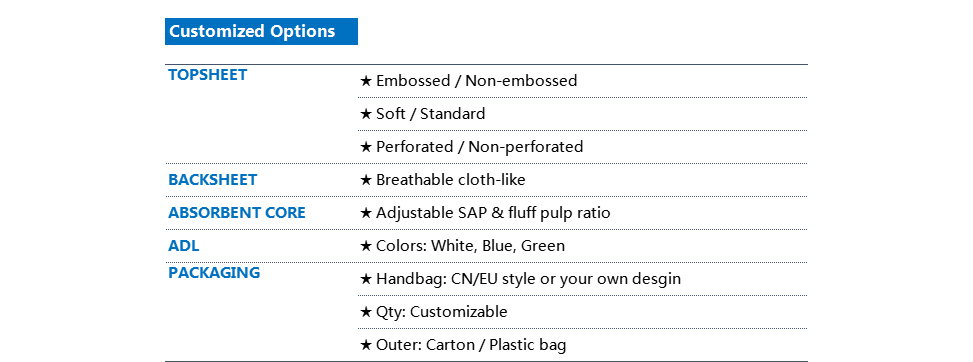Click the star before Outer: Carton

pos(366,345)
